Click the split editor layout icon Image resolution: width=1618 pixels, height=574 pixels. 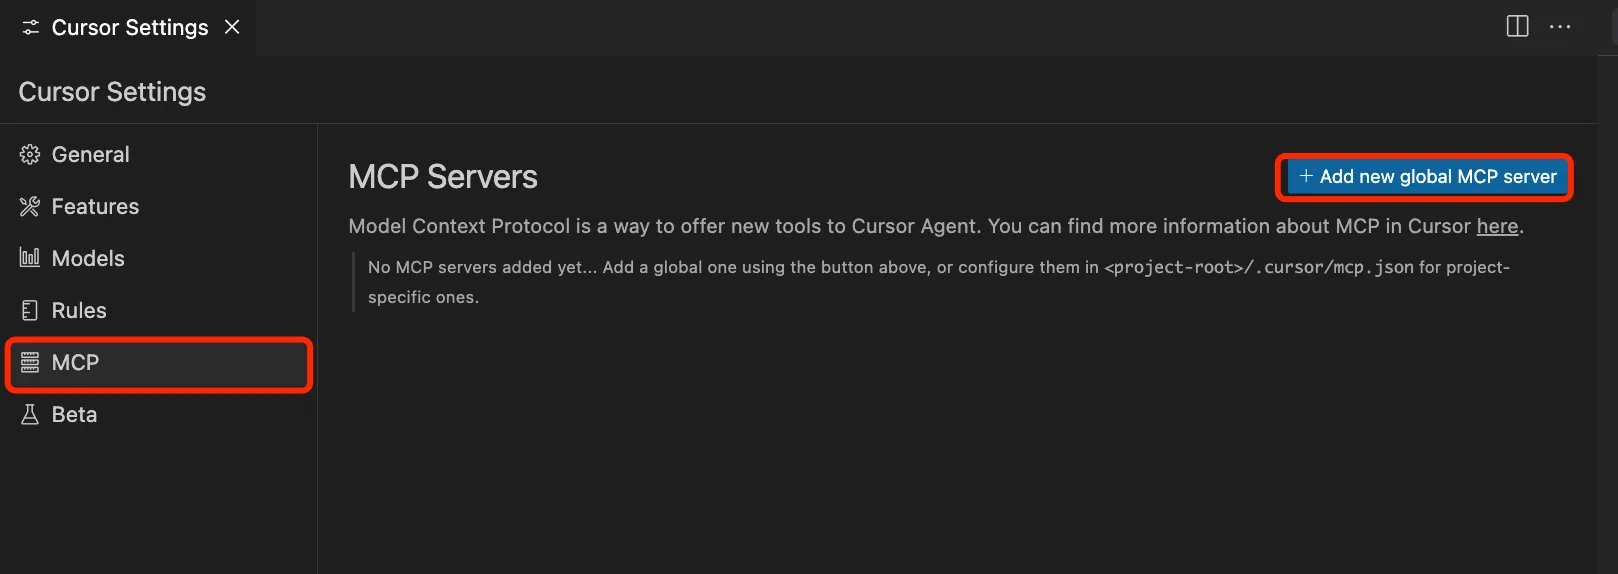pos(1517,27)
